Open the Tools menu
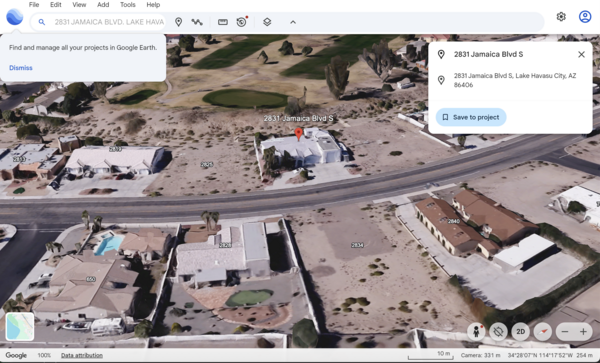 [127, 5]
